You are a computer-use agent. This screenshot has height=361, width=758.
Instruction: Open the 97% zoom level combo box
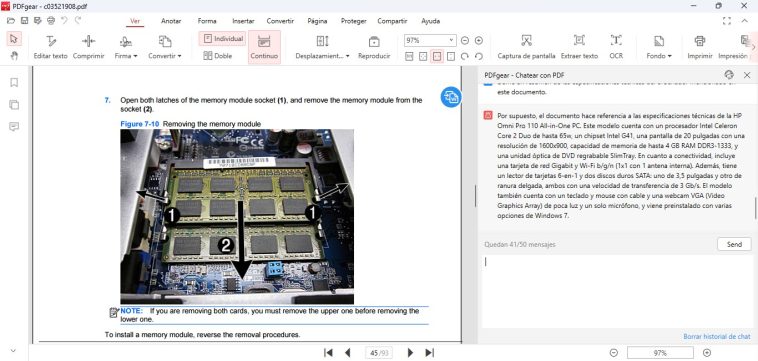(430, 41)
